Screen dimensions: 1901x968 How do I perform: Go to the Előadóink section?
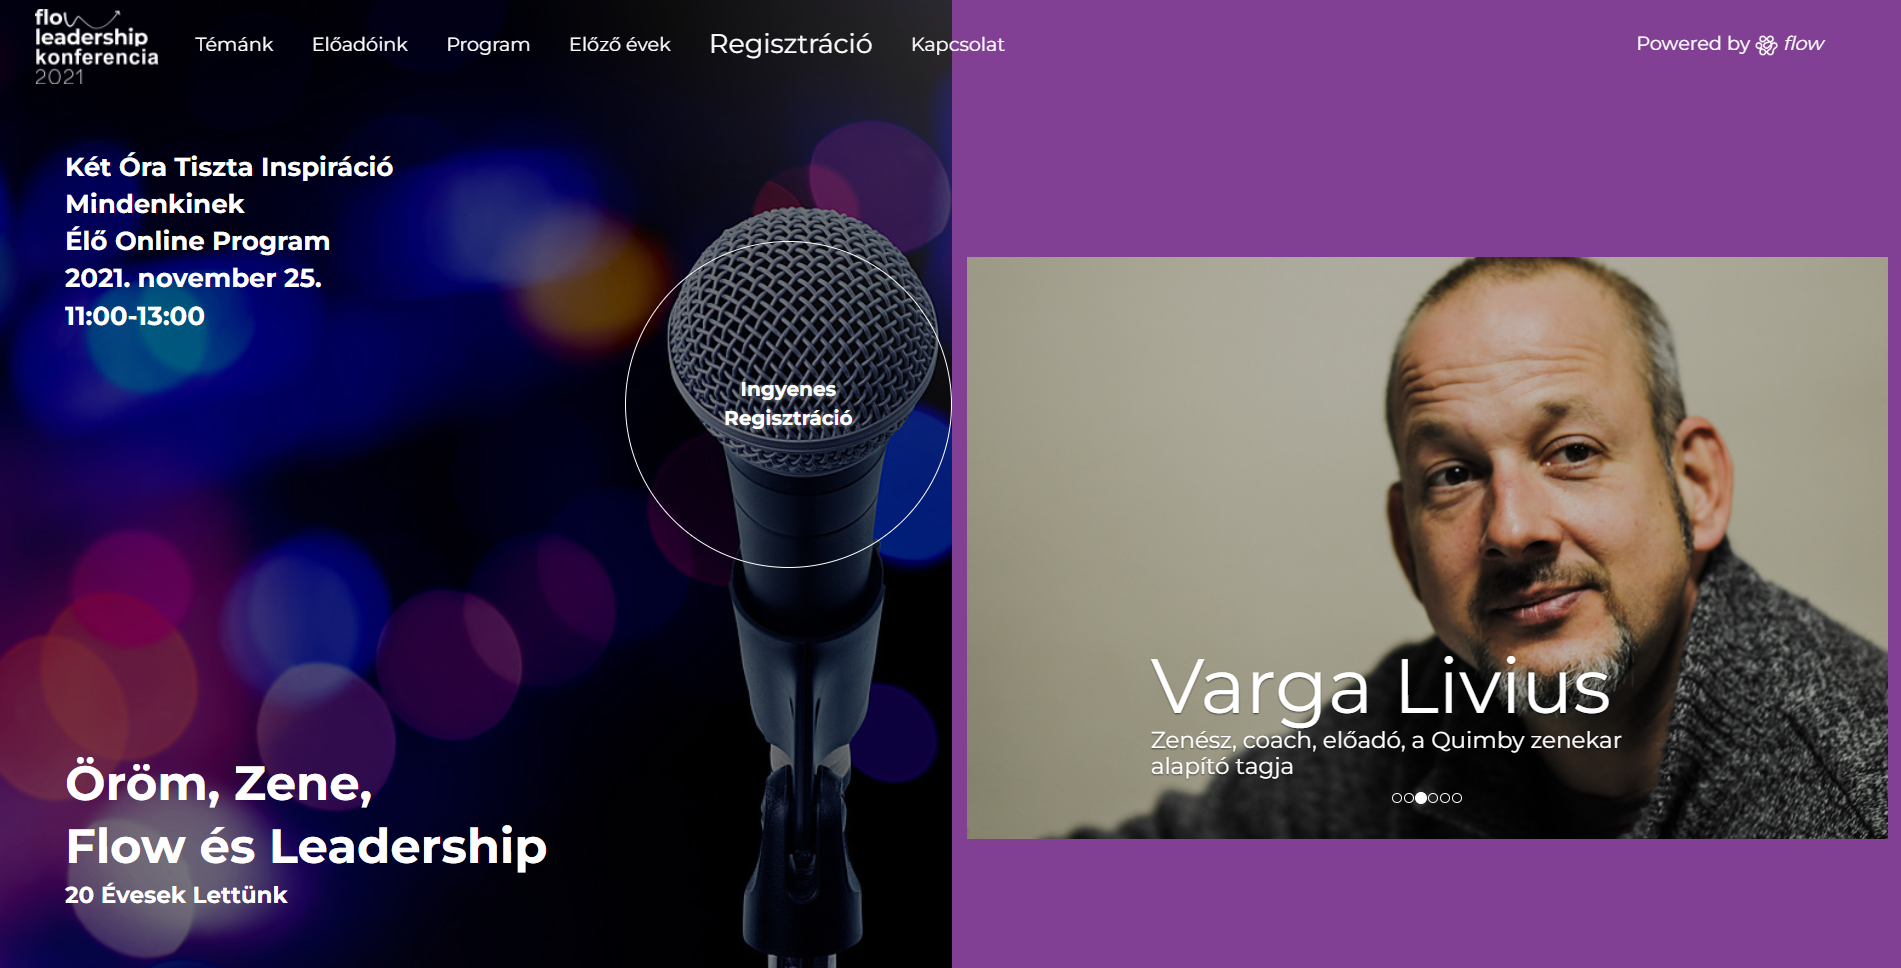pos(360,44)
